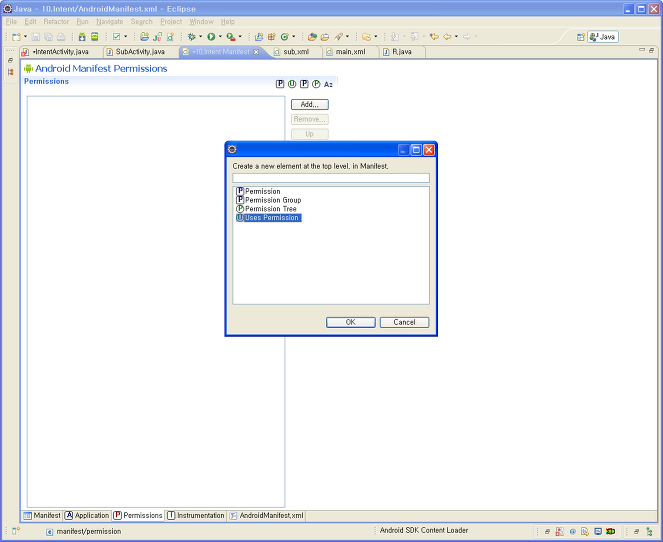Click the new Android XML file icon

[170, 37]
